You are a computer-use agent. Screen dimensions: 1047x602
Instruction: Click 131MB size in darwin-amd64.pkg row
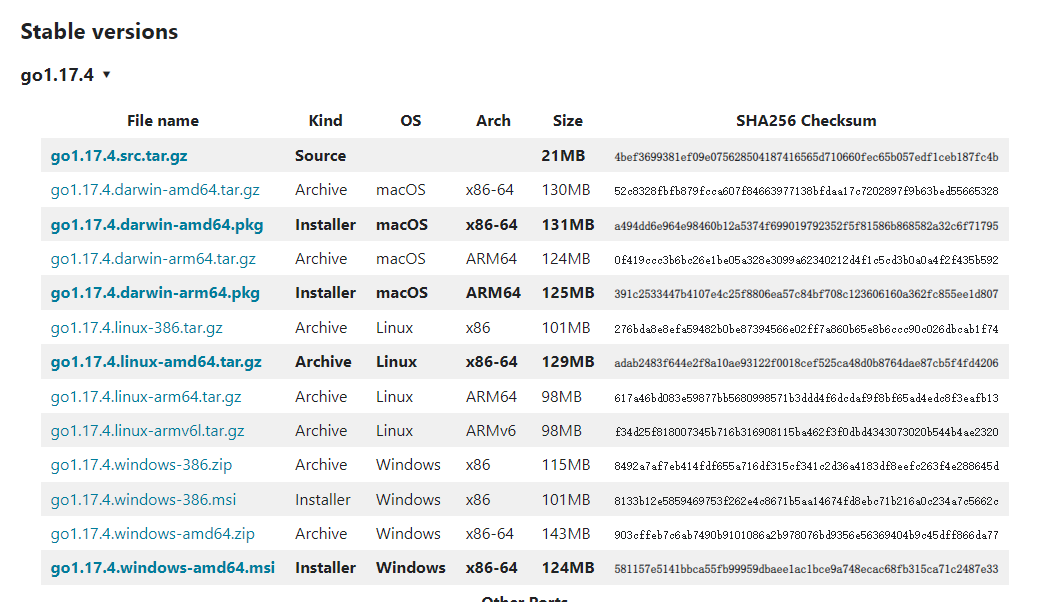(x=568, y=225)
